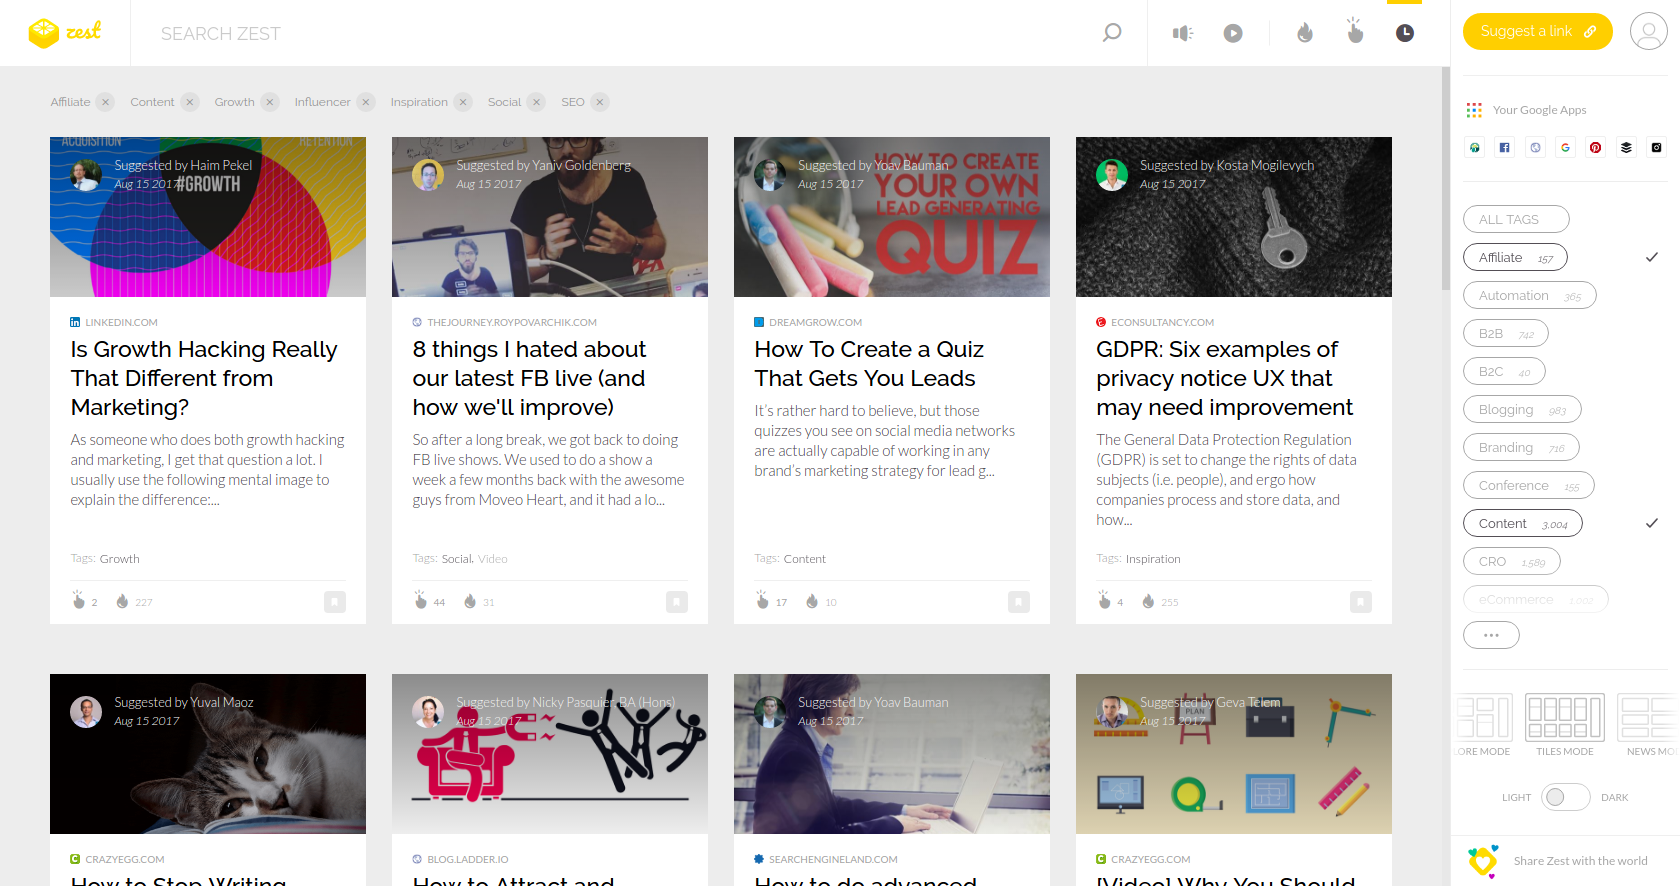Bookmark the Create a Quiz article

[x=1019, y=602]
